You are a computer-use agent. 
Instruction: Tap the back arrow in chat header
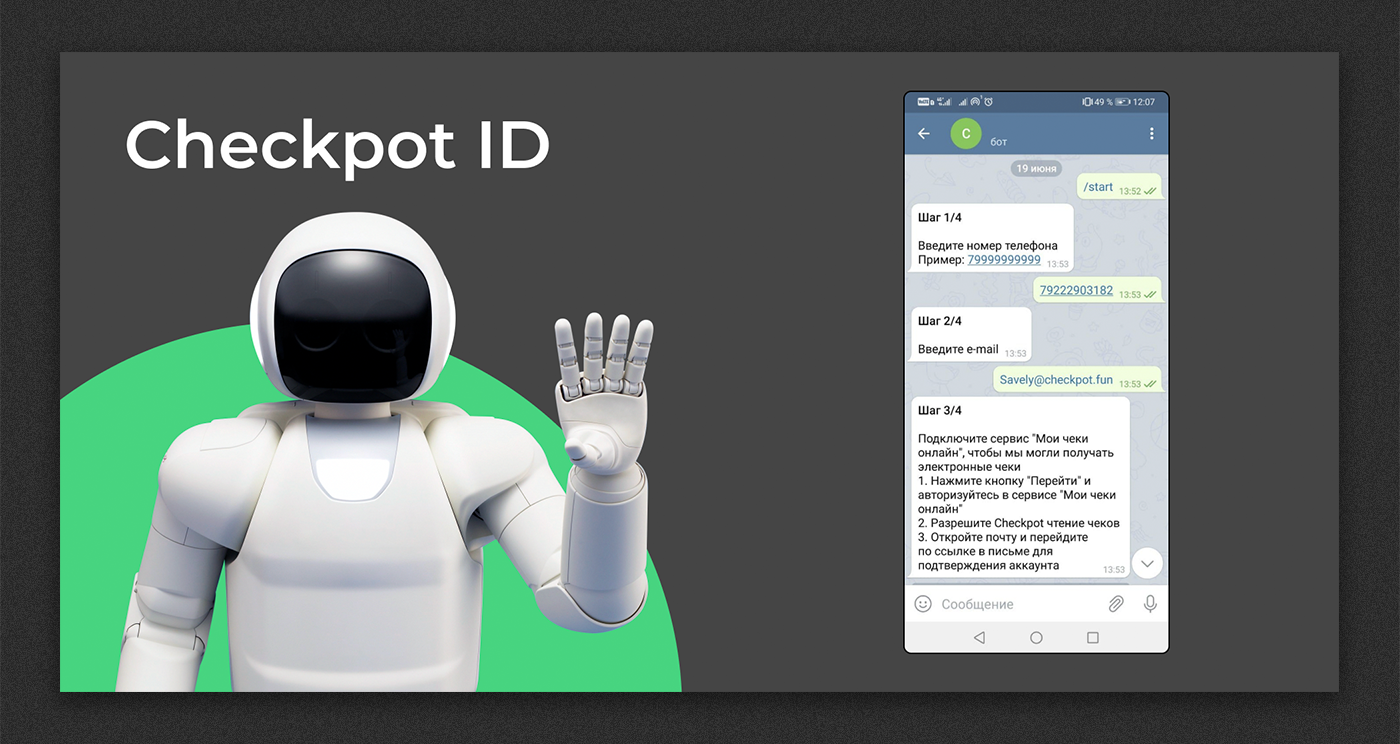pos(924,134)
